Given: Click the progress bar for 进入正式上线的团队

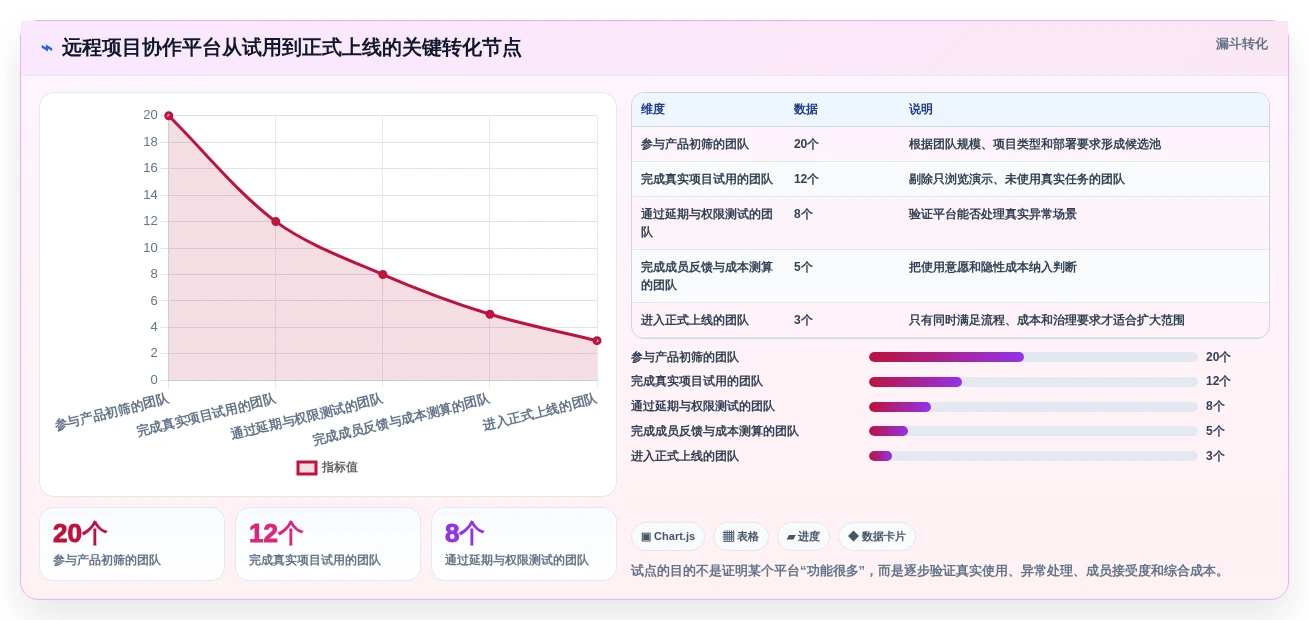Looking at the screenshot, I should click(1033, 456).
